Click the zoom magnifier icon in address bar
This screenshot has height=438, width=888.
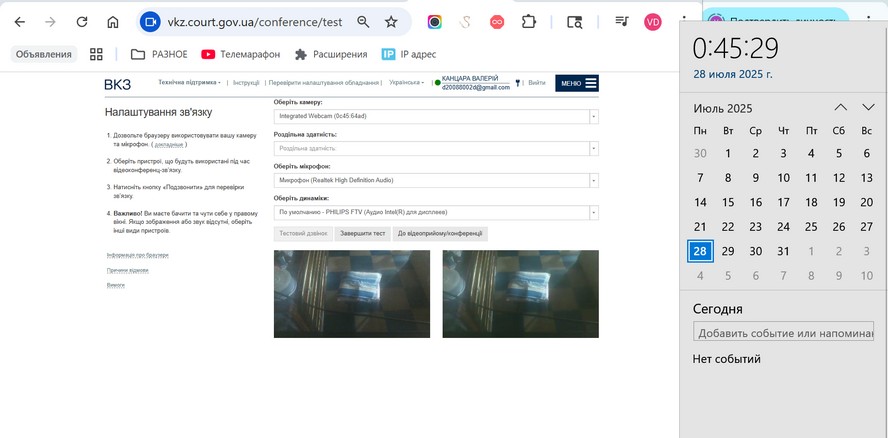pos(363,22)
